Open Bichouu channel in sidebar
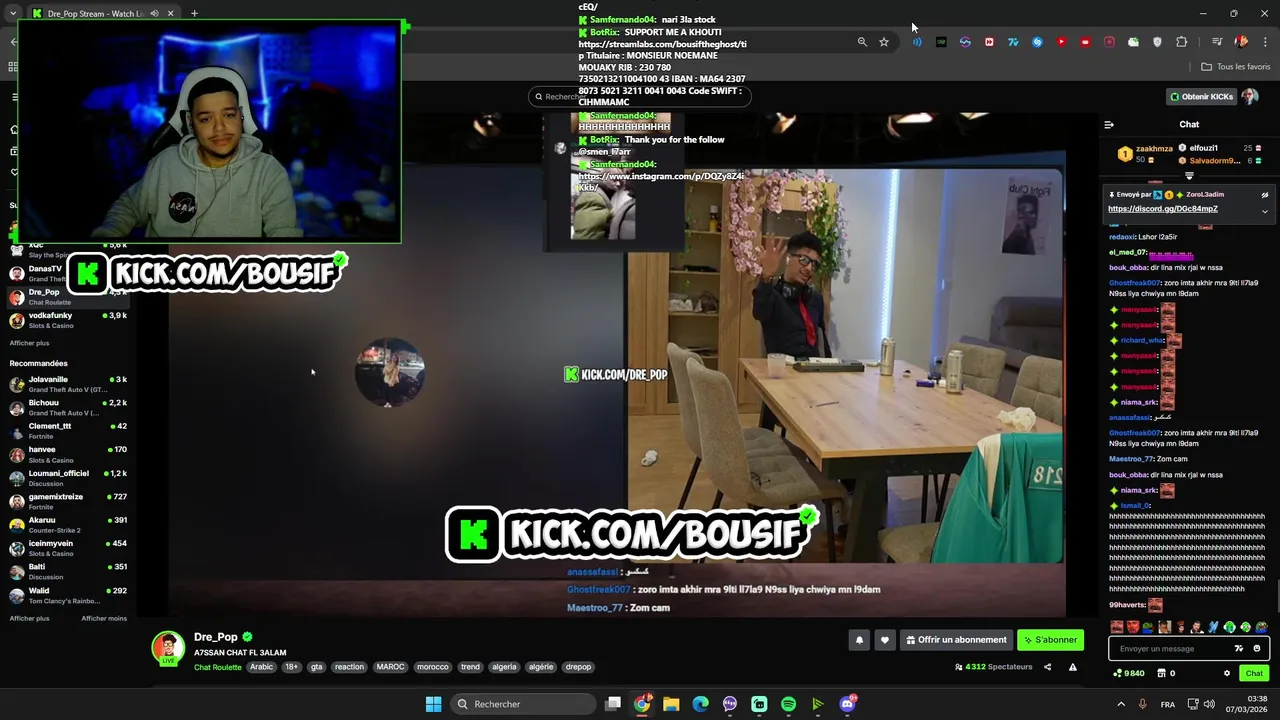The height and width of the screenshot is (720, 1280). click(x=68, y=407)
